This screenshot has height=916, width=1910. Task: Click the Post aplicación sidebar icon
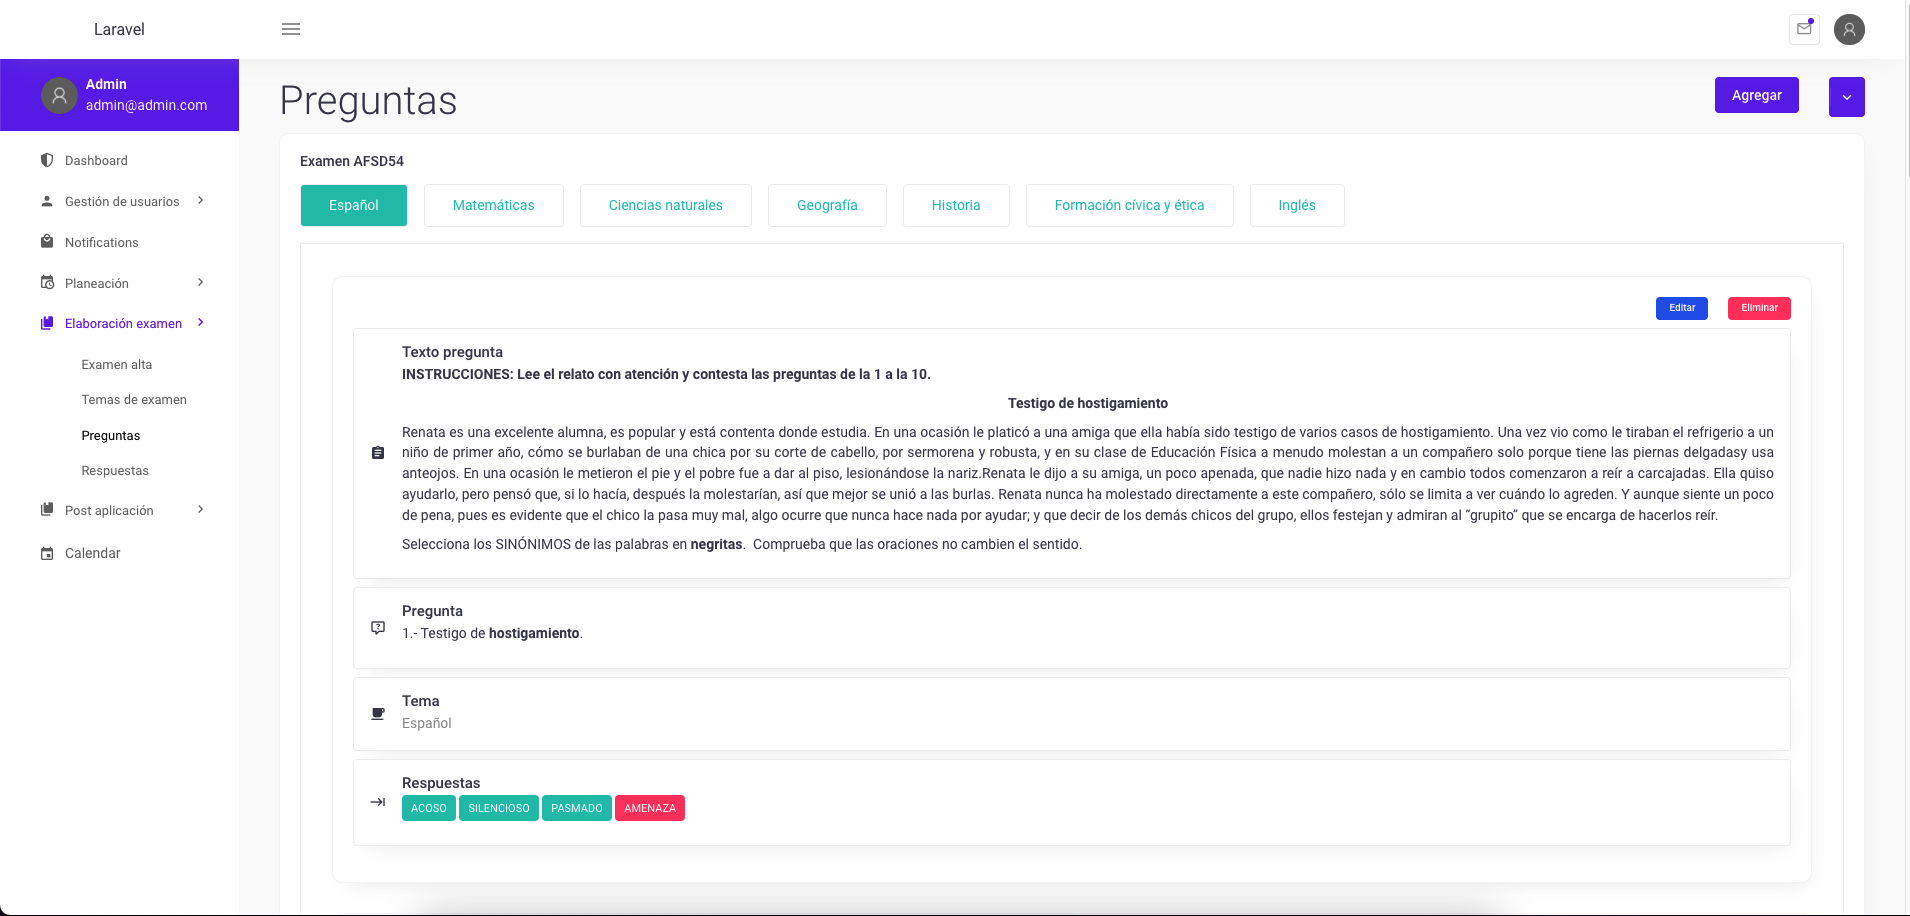pyautogui.click(x=47, y=510)
